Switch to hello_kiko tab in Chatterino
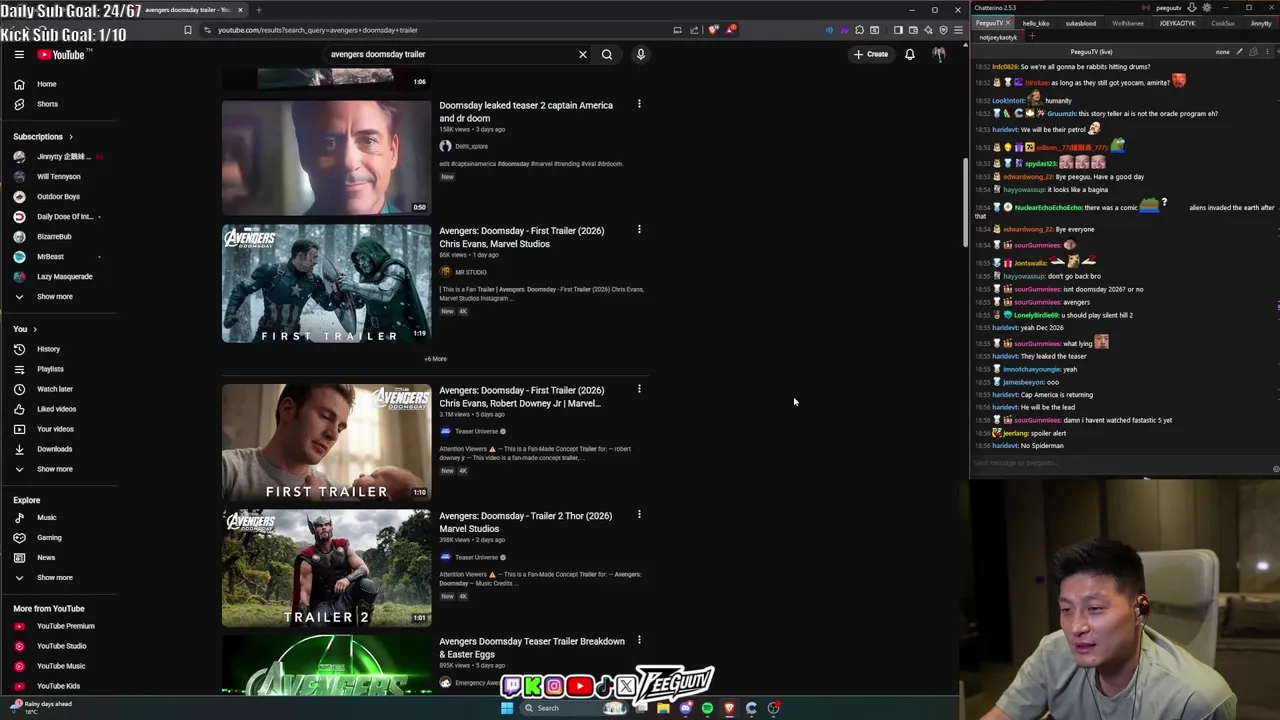 point(1036,23)
